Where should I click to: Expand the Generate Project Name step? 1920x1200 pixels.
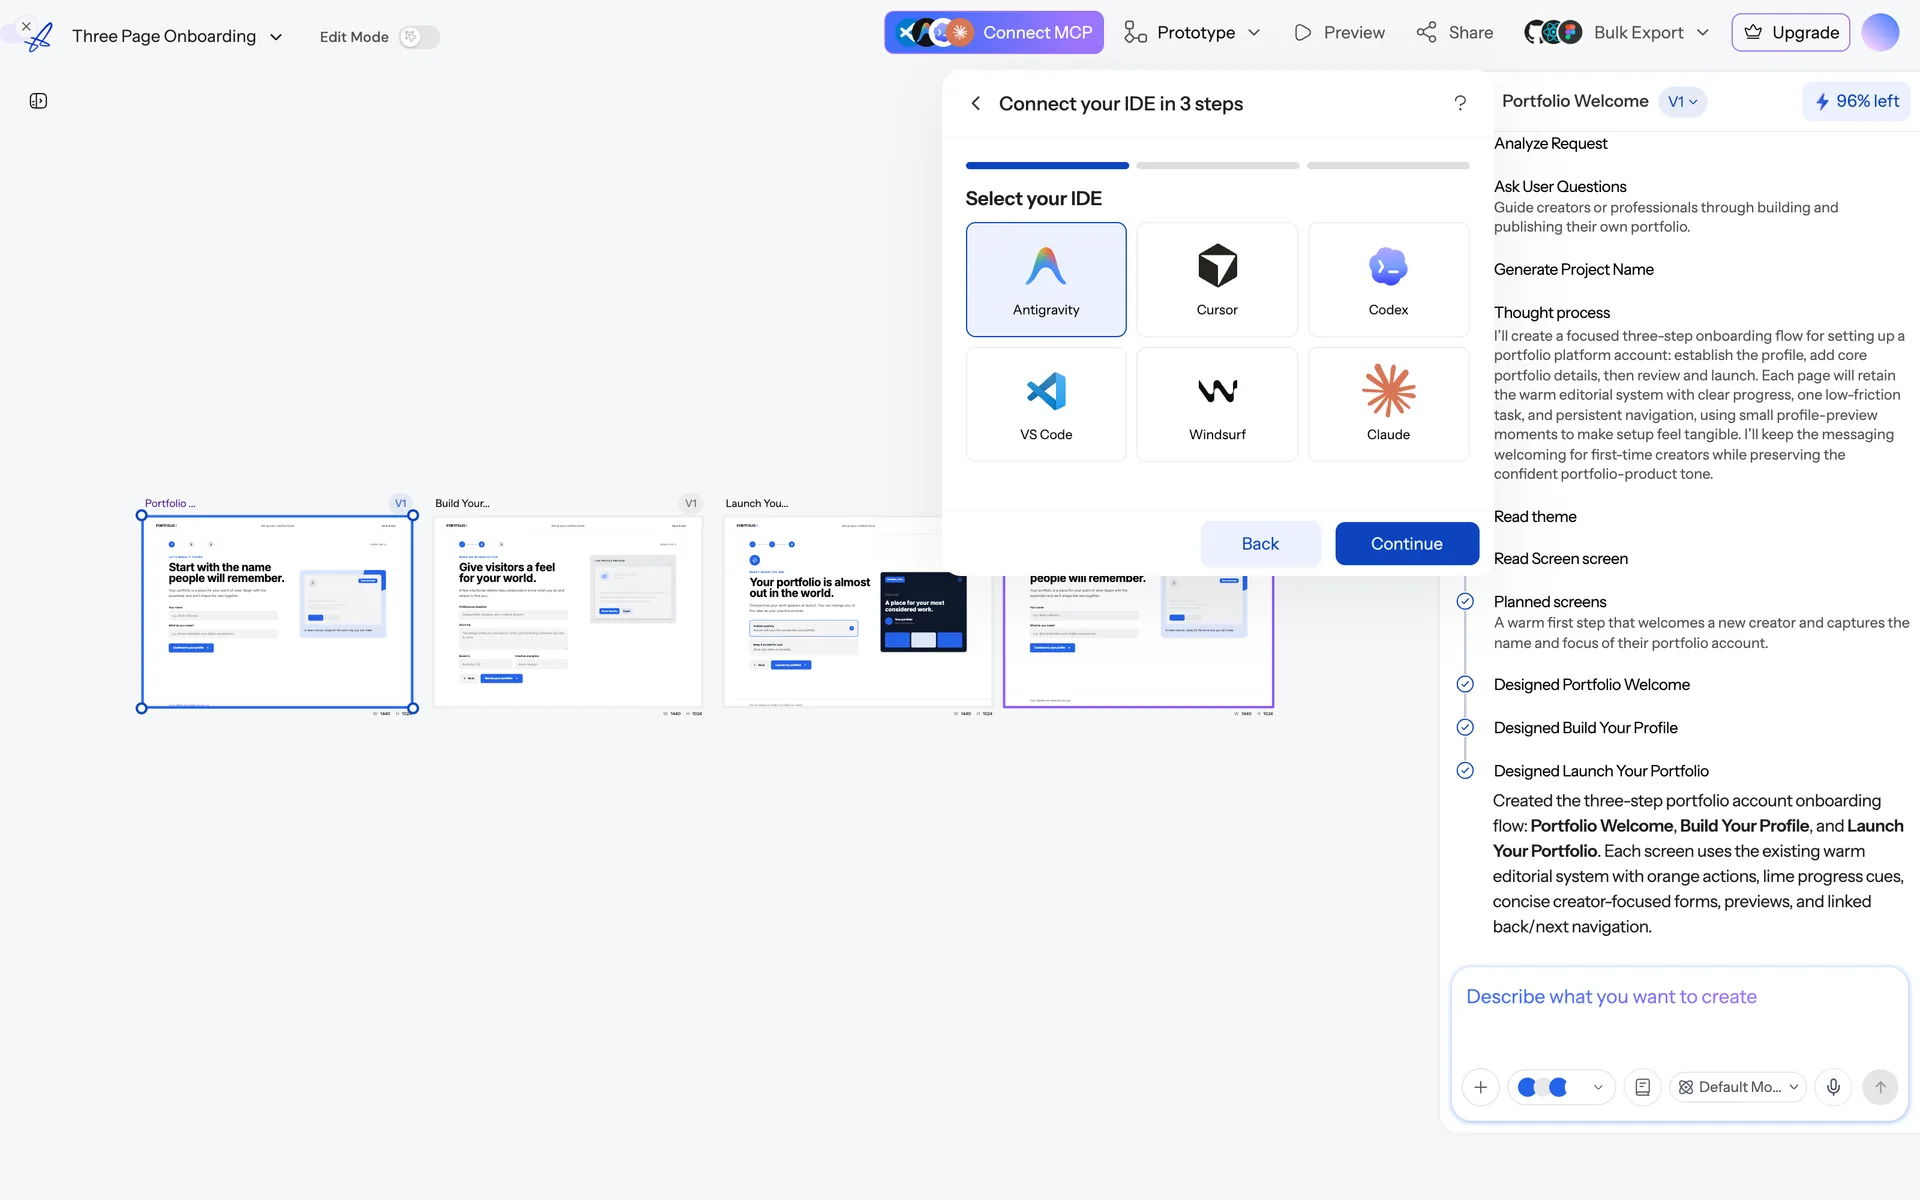coord(1573,269)
